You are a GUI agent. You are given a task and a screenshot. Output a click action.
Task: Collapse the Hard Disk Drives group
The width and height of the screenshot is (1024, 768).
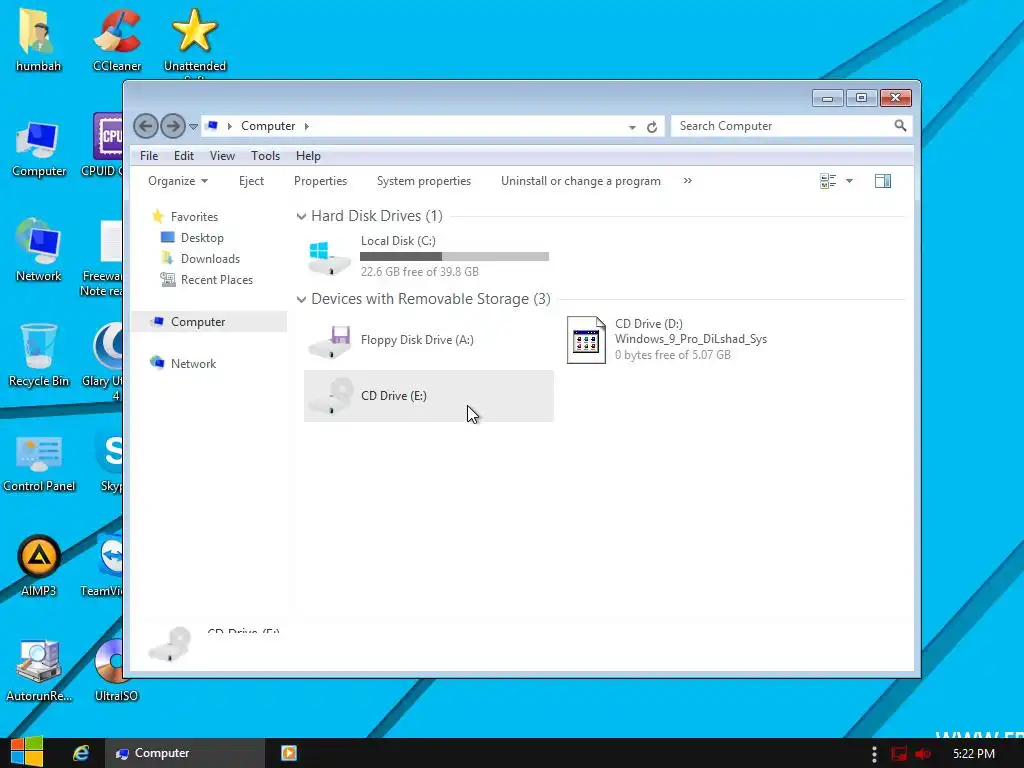(x=301, y=216)
